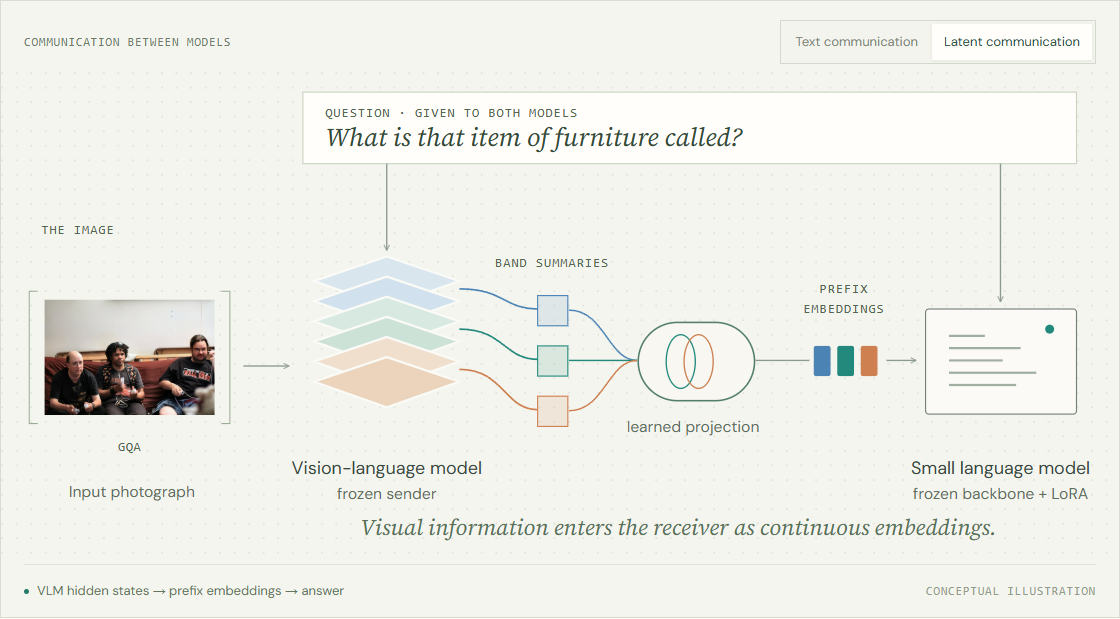Select the orange band summary square
Screen dimensions: 1120x619
coord(552,411)
